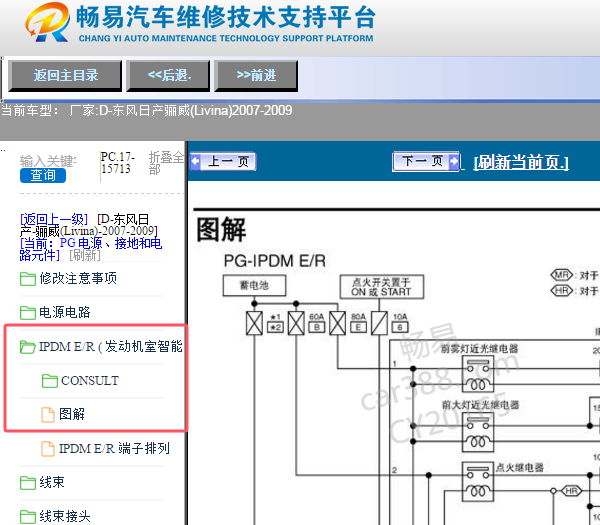Click the 80A fuse label E

coord(358,323)
